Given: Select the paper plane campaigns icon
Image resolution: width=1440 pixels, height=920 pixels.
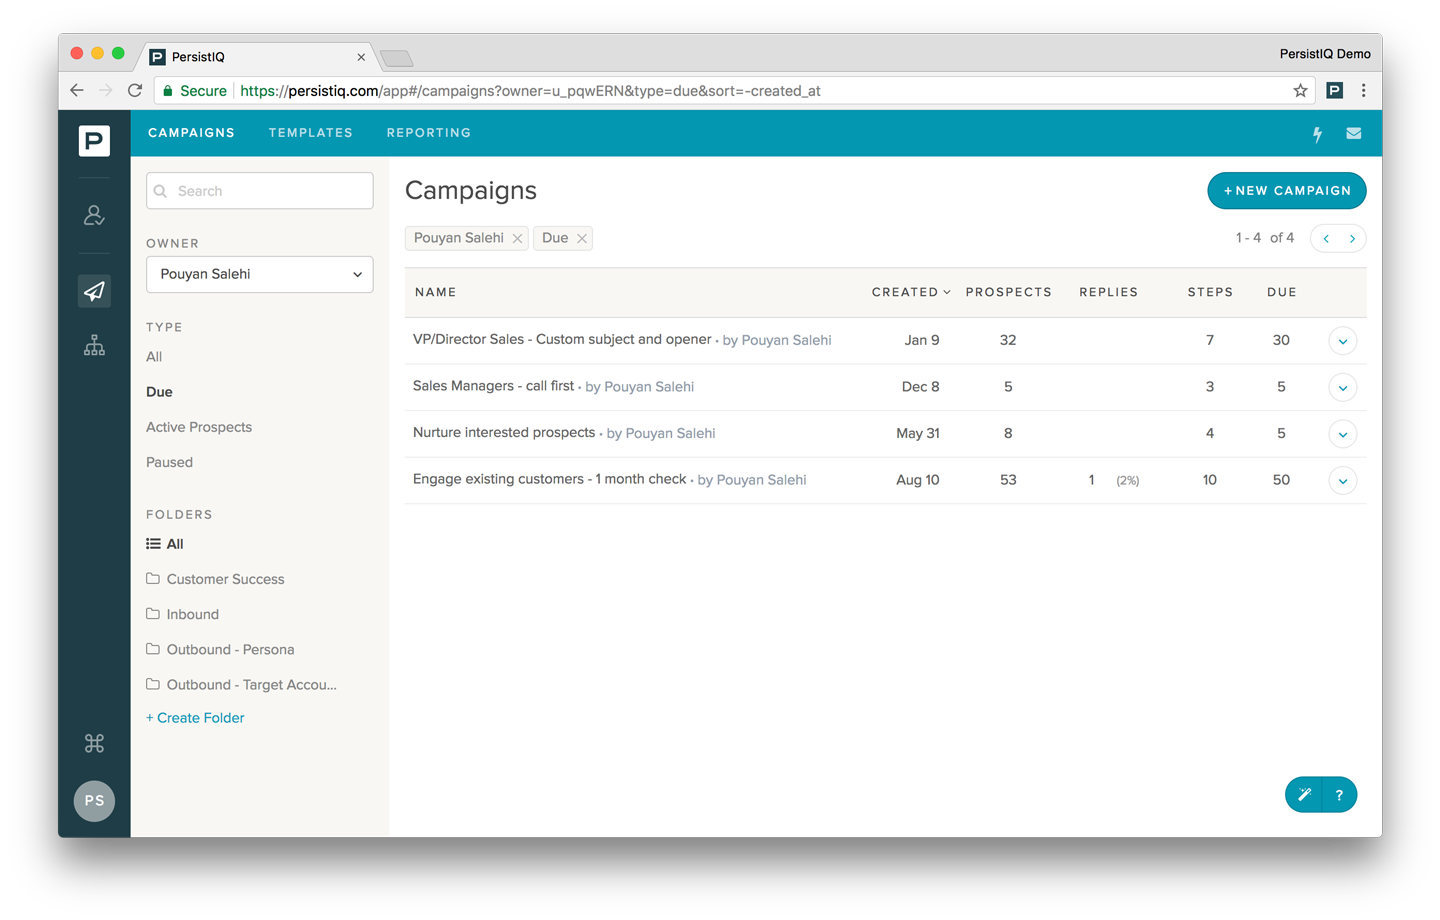Looking at the screenshot, I should (94, 291).
